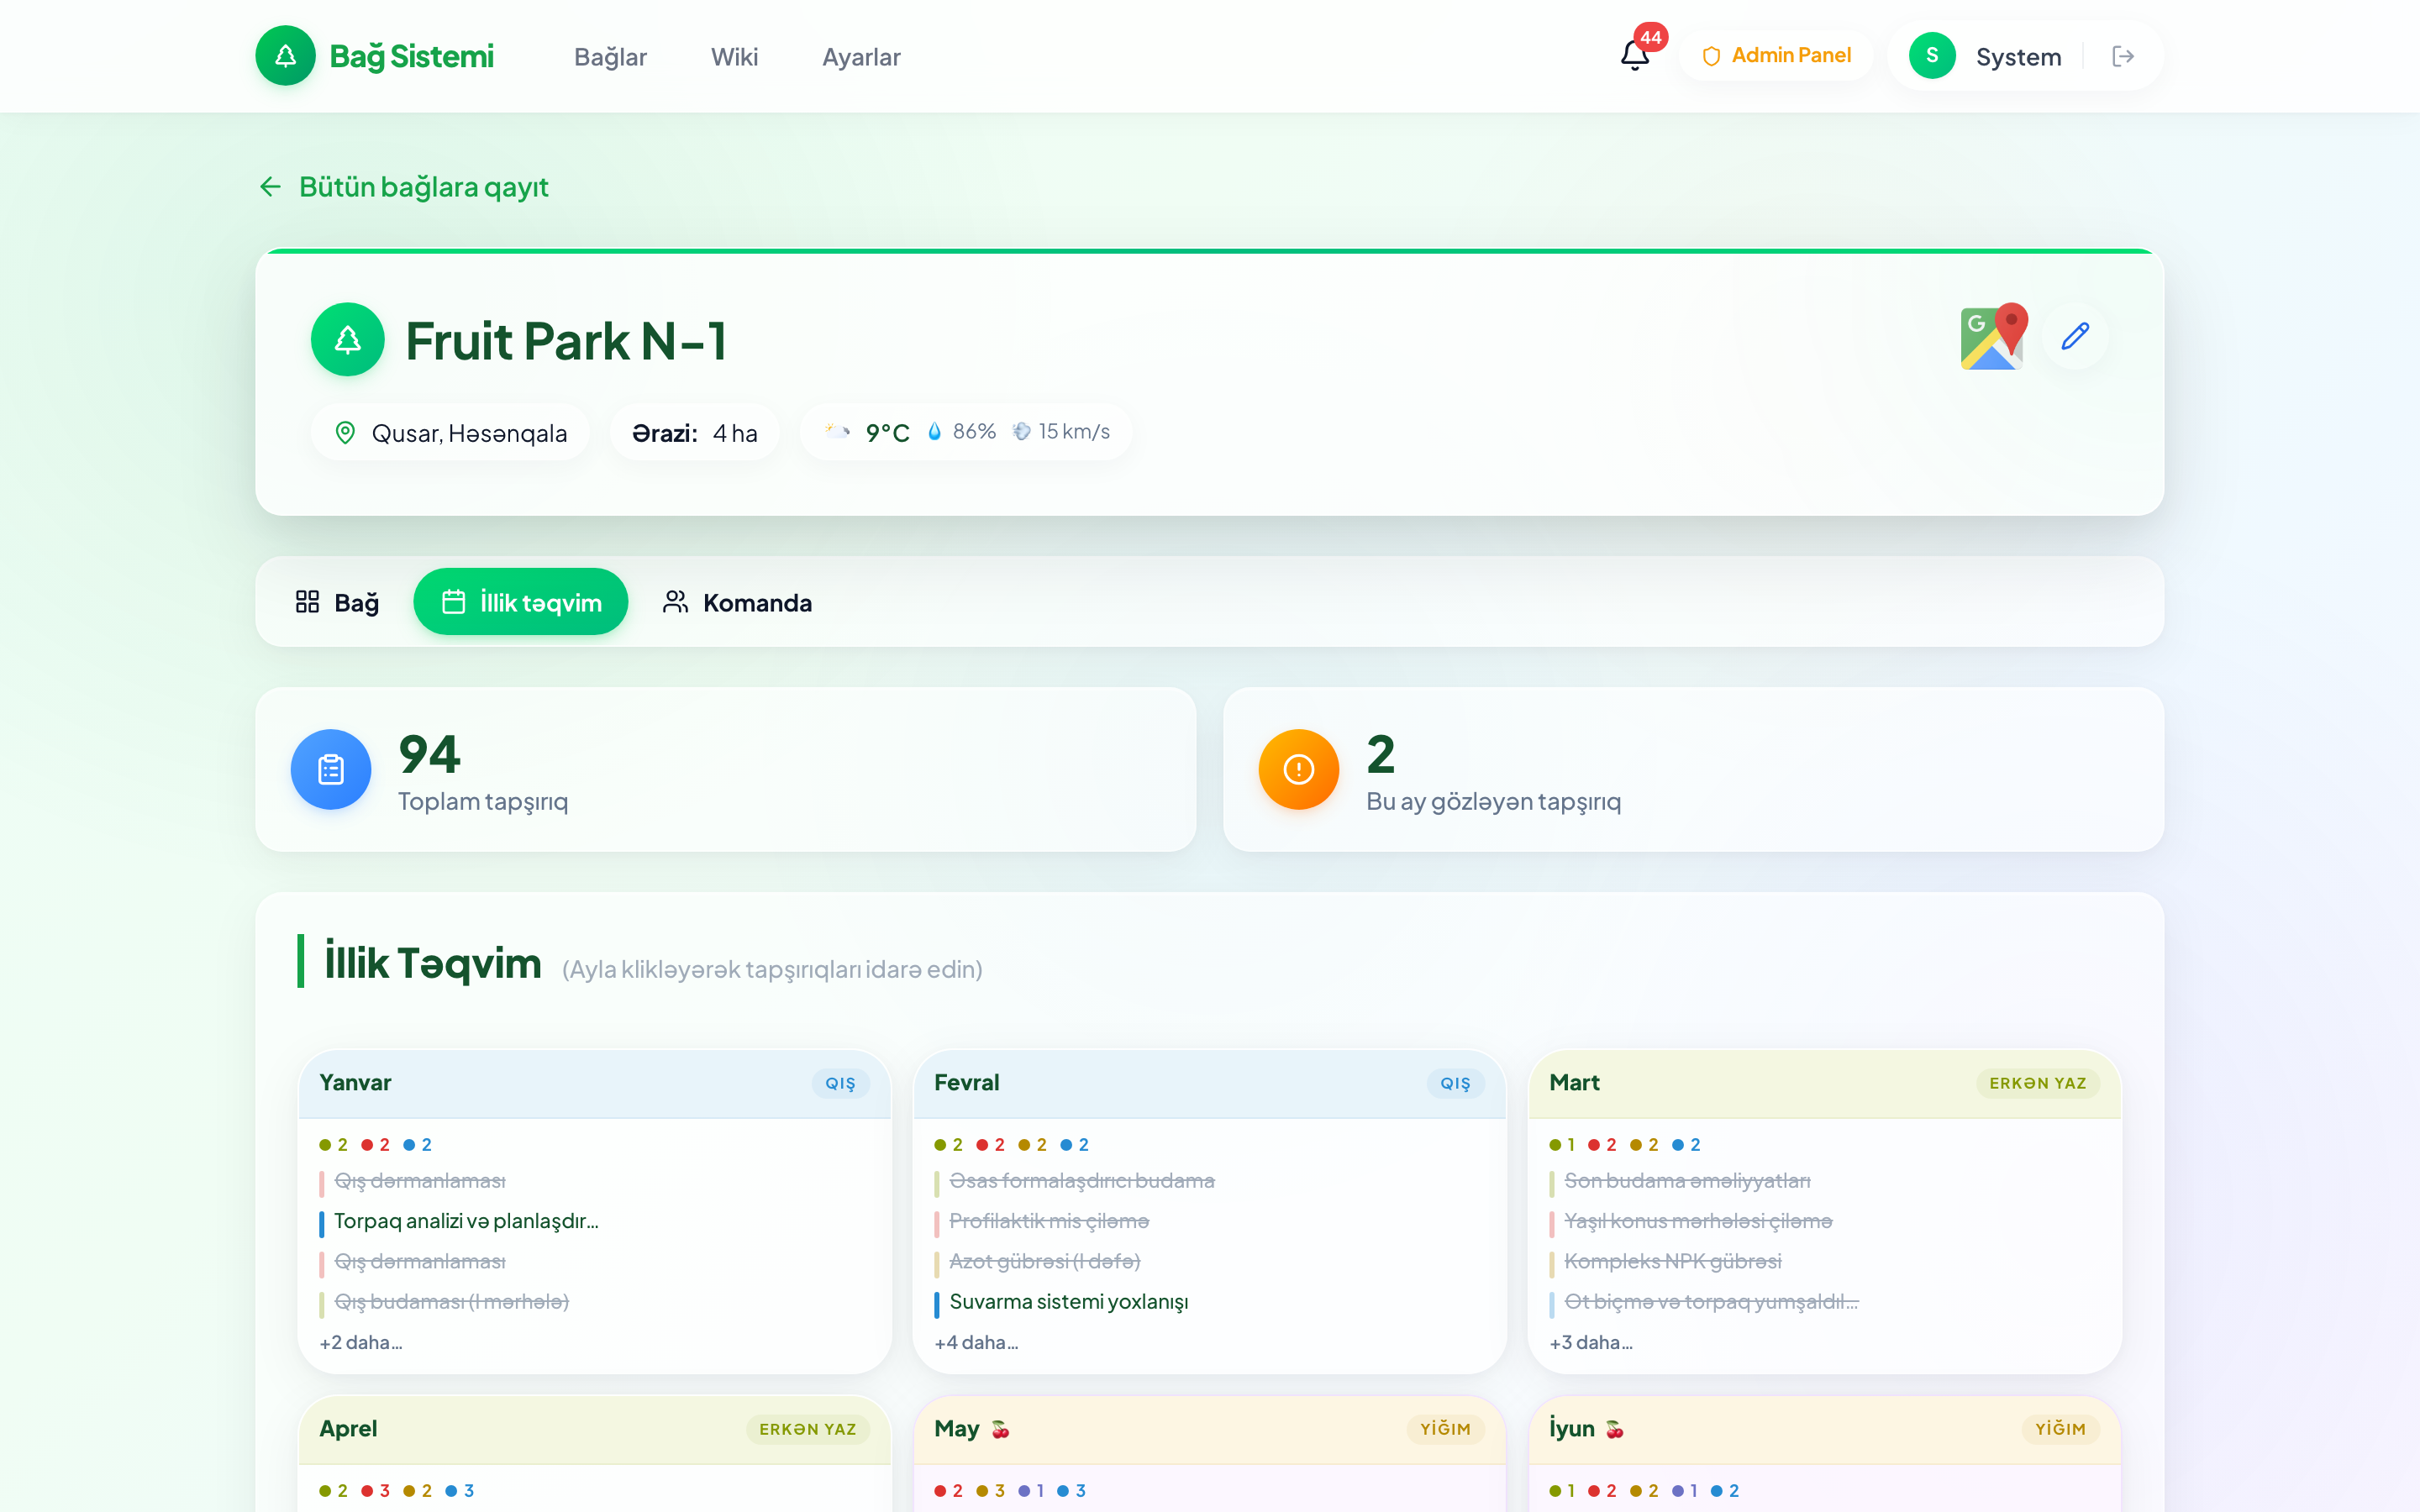Expand Yanvar's +2 daha tasks
The height and width of the screenshot is (1512, 2420).
(361, 1343)
